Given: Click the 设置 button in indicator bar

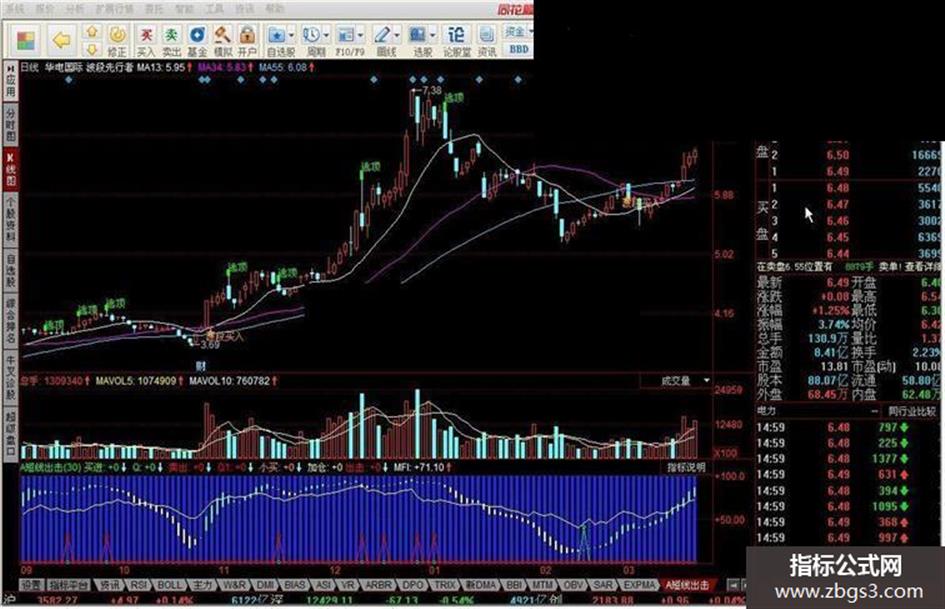Looking at the screenshot, I should 31,585.
